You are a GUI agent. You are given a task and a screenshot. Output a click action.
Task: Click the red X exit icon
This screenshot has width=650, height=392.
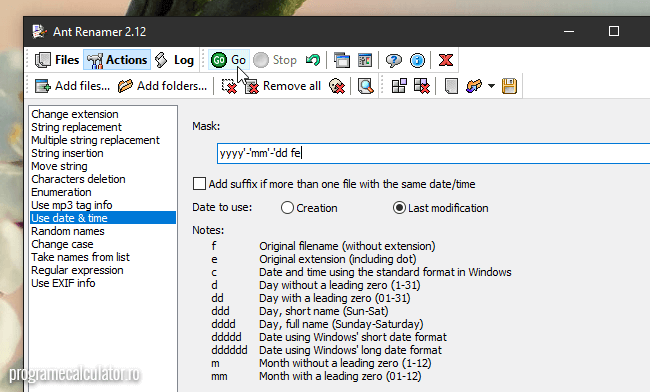click(446, 60)
